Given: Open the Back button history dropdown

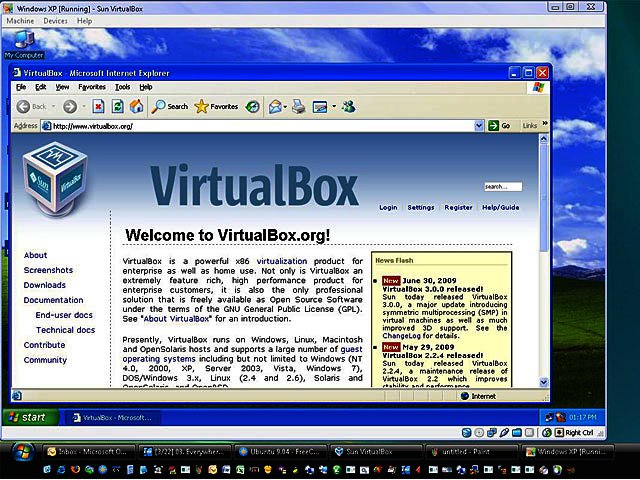Looking at the screenshot, I should tap(54, 106).
